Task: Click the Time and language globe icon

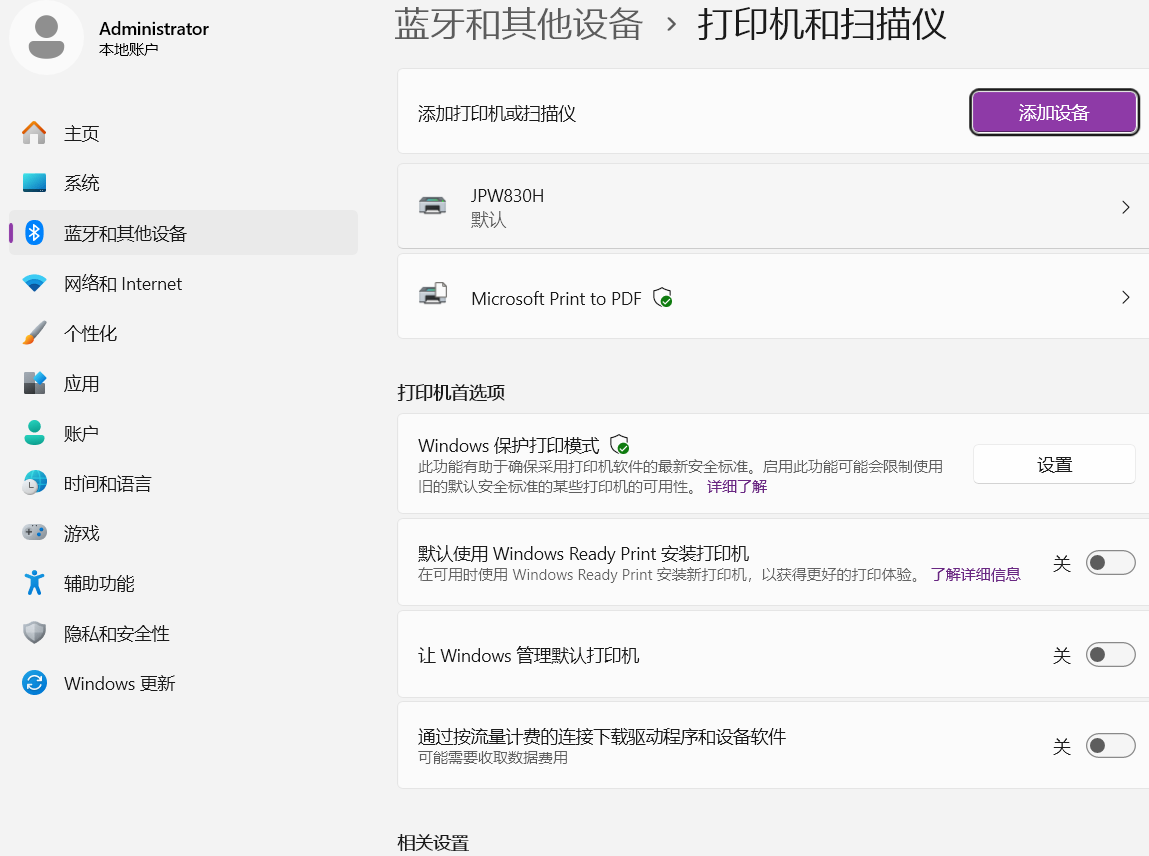Action: (x=34, y=483)
